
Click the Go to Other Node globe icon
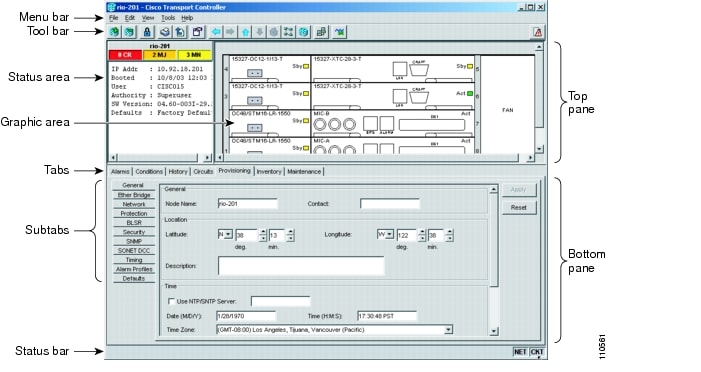click(x=304, y=32)
